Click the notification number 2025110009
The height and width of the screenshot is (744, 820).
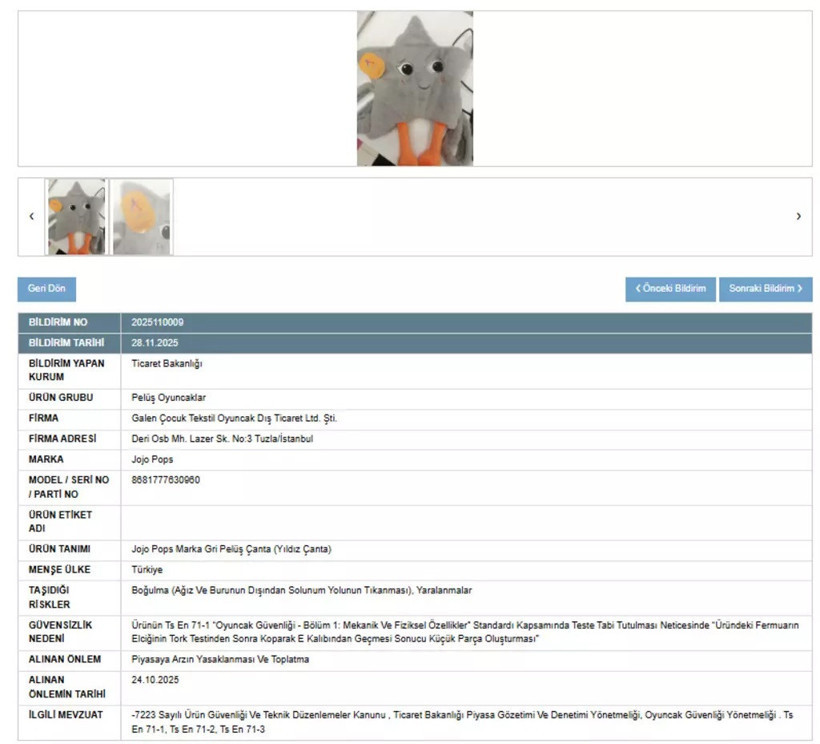pos(158,323)
